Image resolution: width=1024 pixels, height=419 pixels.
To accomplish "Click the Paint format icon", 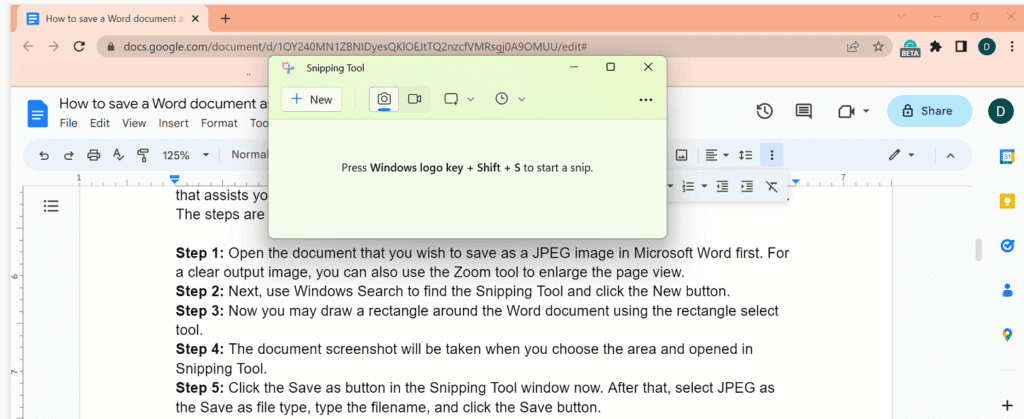I will coord(143,155).
